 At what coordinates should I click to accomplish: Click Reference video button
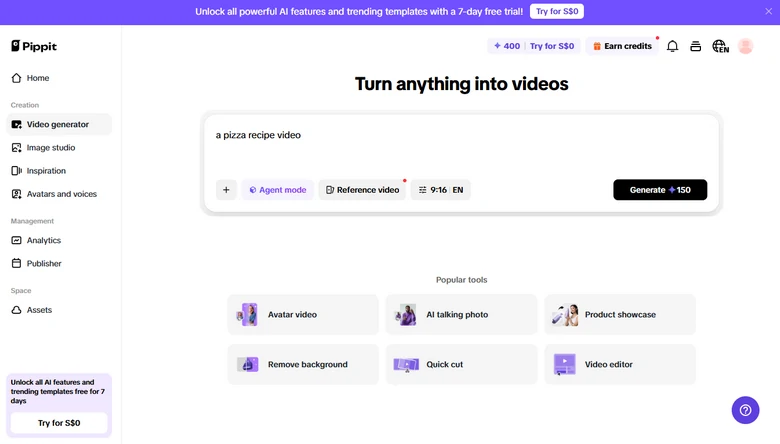point(362,190)
